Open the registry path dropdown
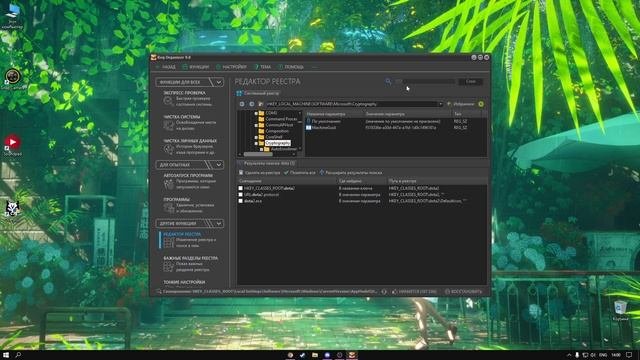 (440, 104)
